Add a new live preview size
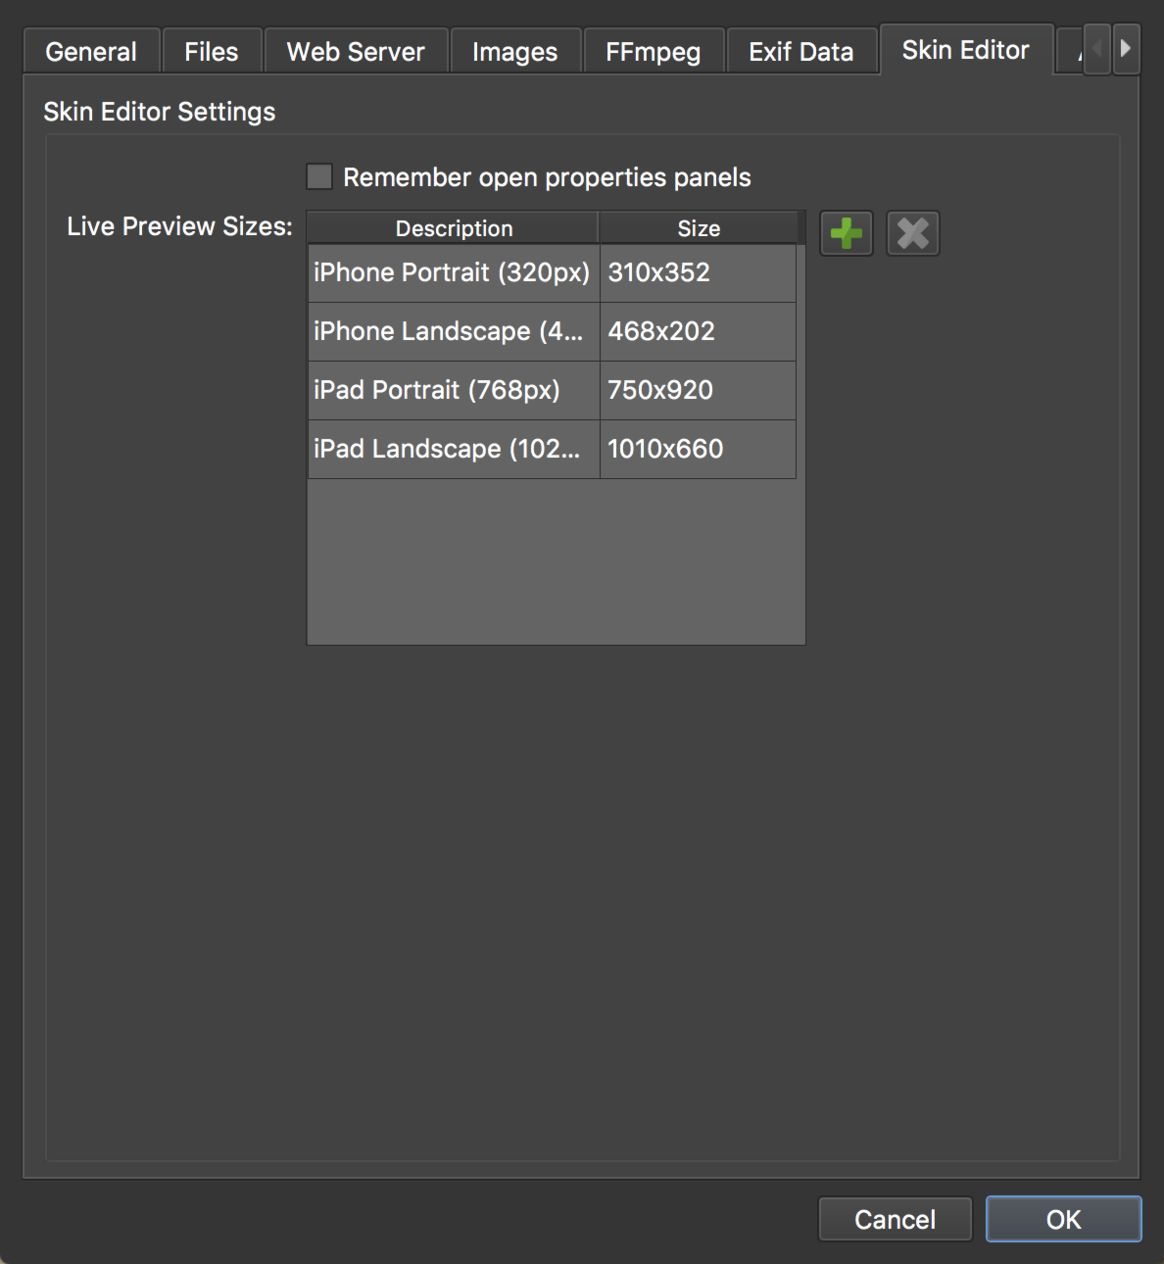Screen dimensions: 1164x1264 point(846,234)
